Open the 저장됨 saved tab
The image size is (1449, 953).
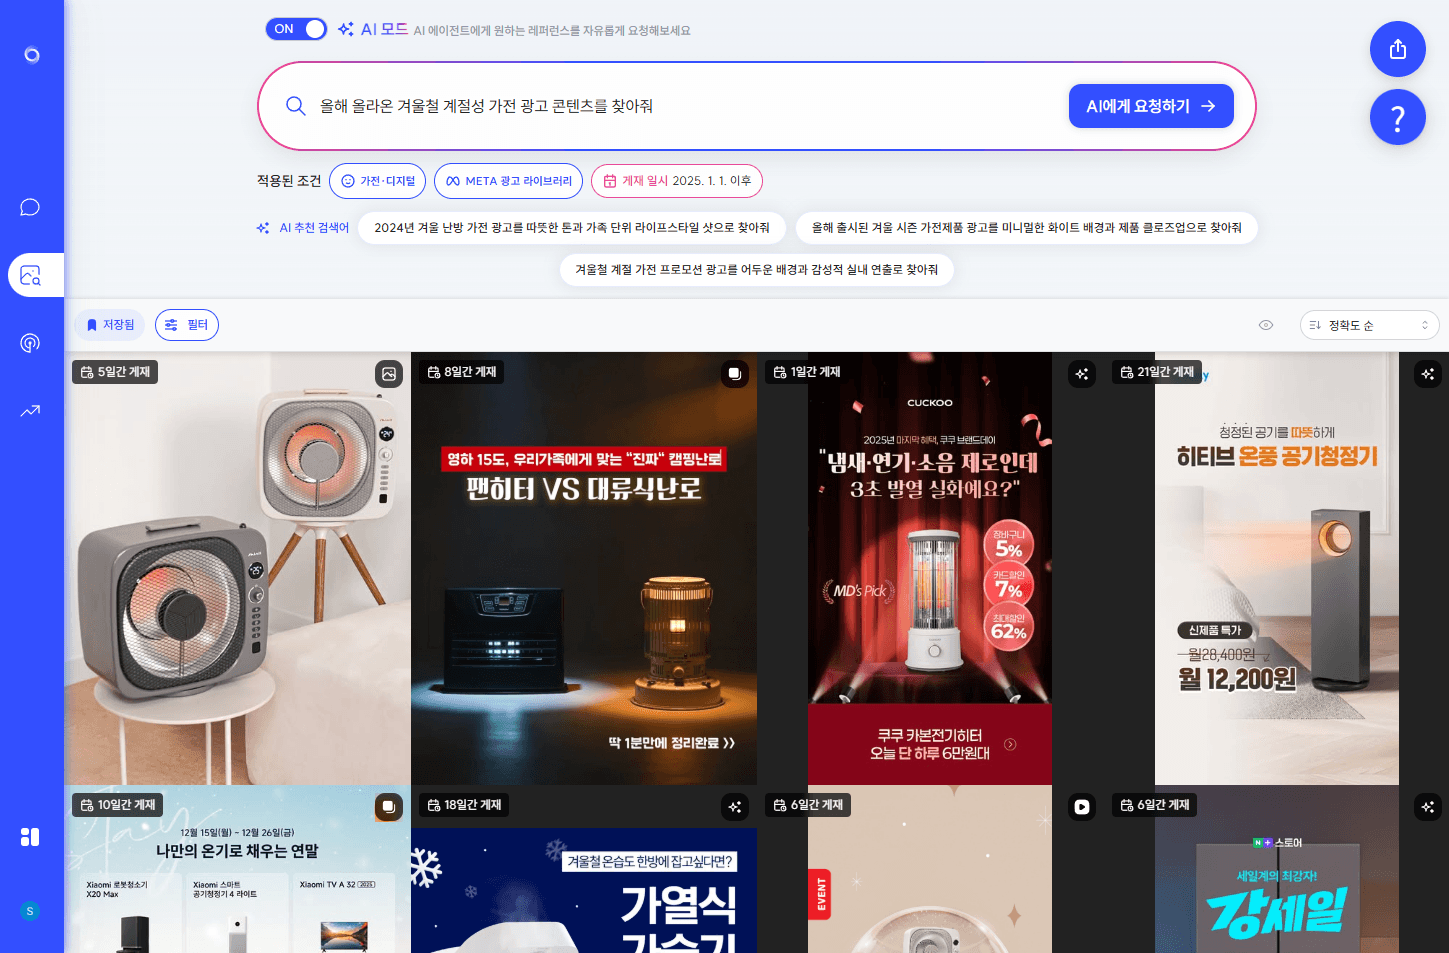pyautogui.click(x=110, y=325)
